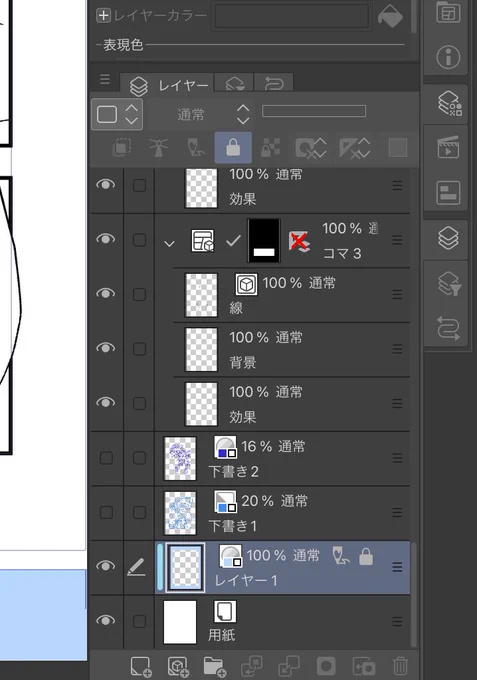This screenshot has width=477, height=680.
Task: Toggle lock transparent pixels icon
Action: coord(270,147)
